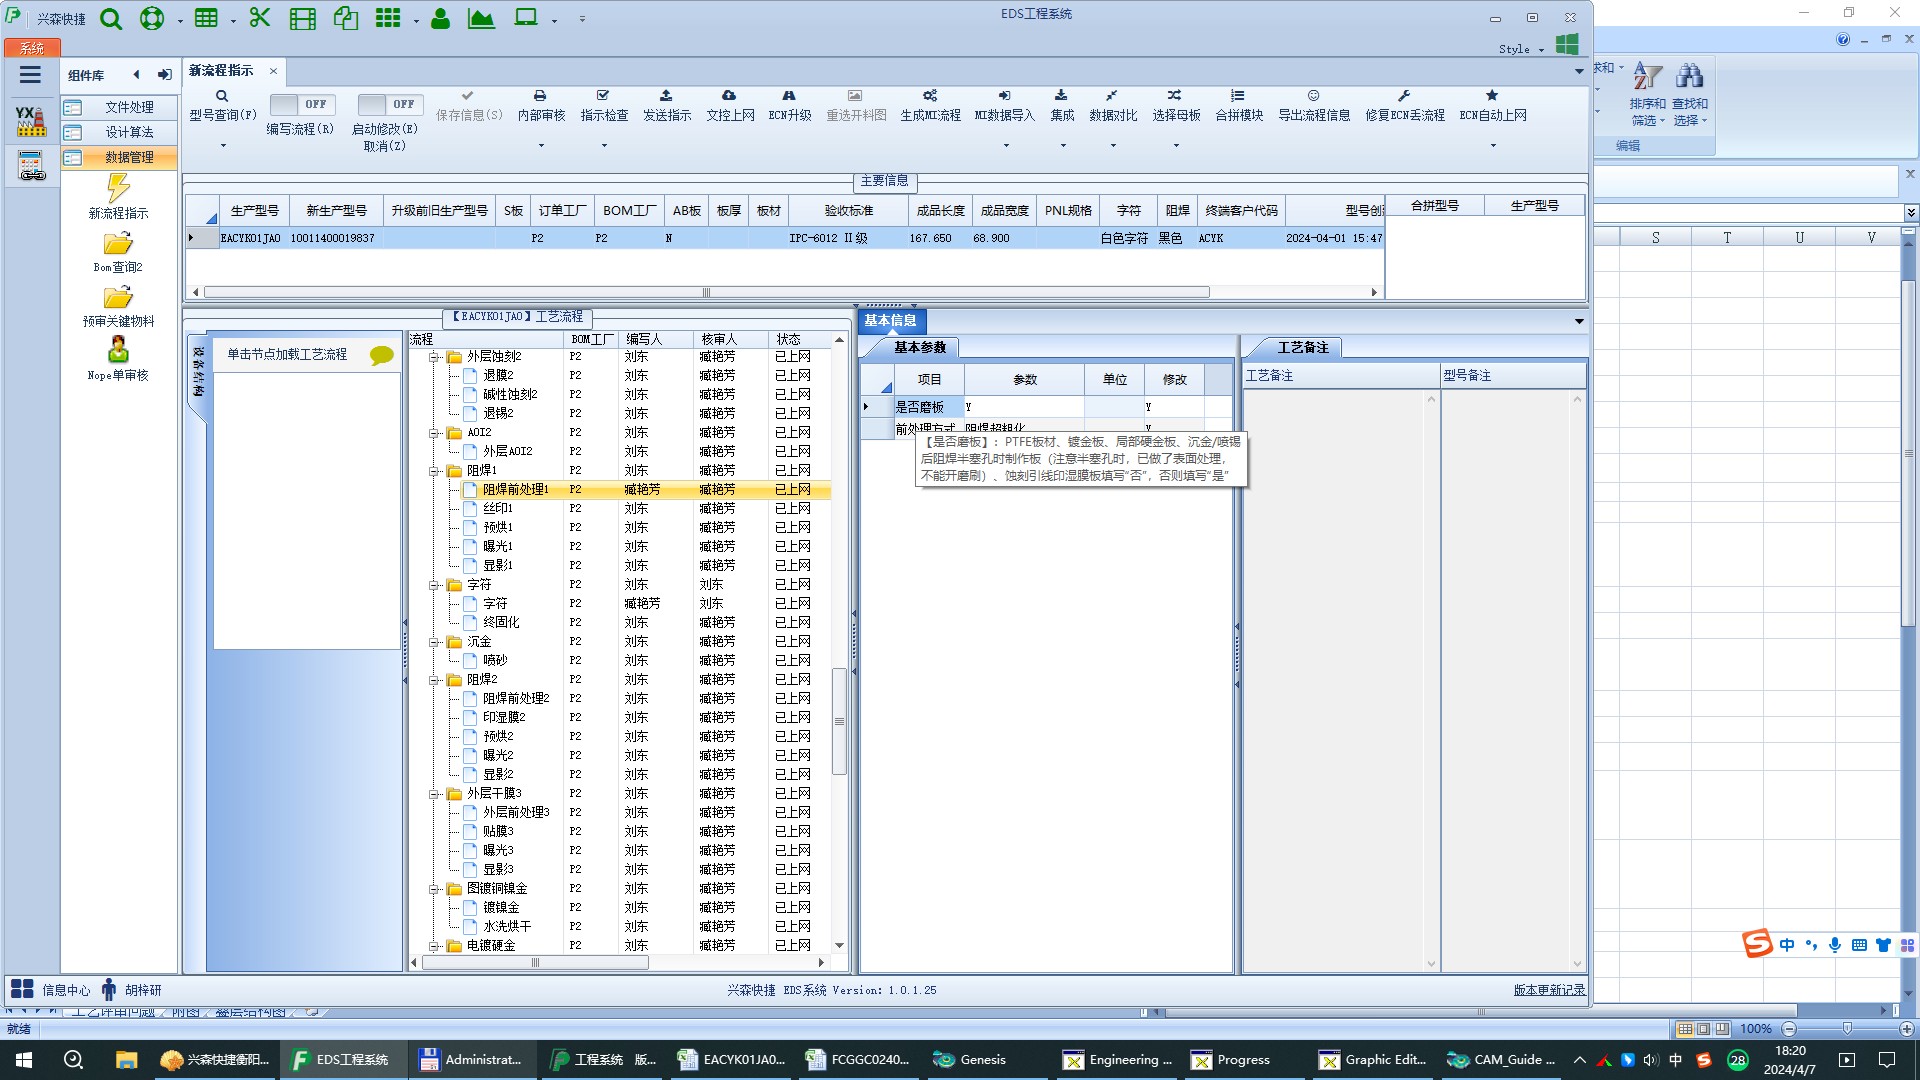Toggle the hamburger menu in left sidebar
This screenshot has height=1080, width=1920.
pos(30,75)
